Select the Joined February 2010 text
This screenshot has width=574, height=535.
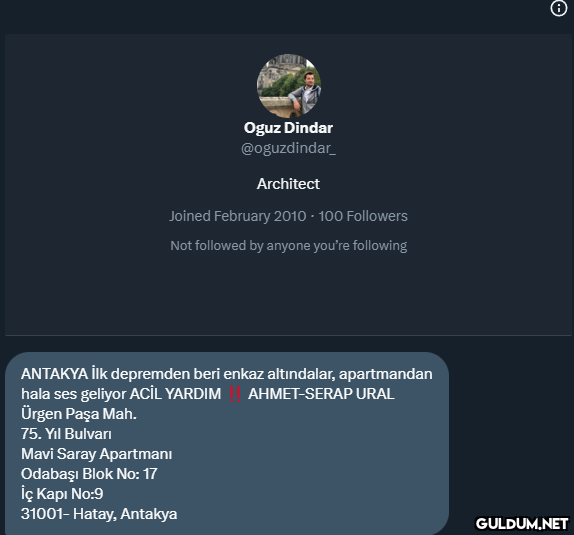pyautogui.click(x=238, y=216)
